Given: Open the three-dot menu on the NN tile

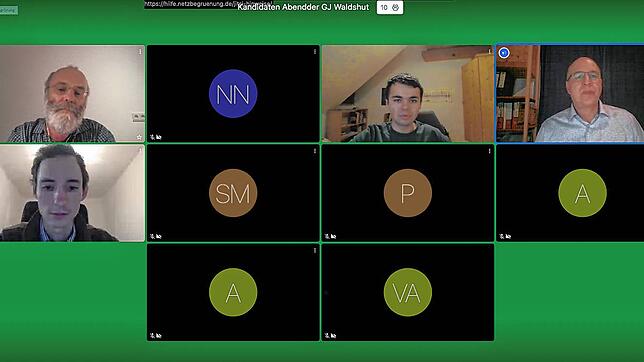Looking at the screenshot, I should [315, 52].
